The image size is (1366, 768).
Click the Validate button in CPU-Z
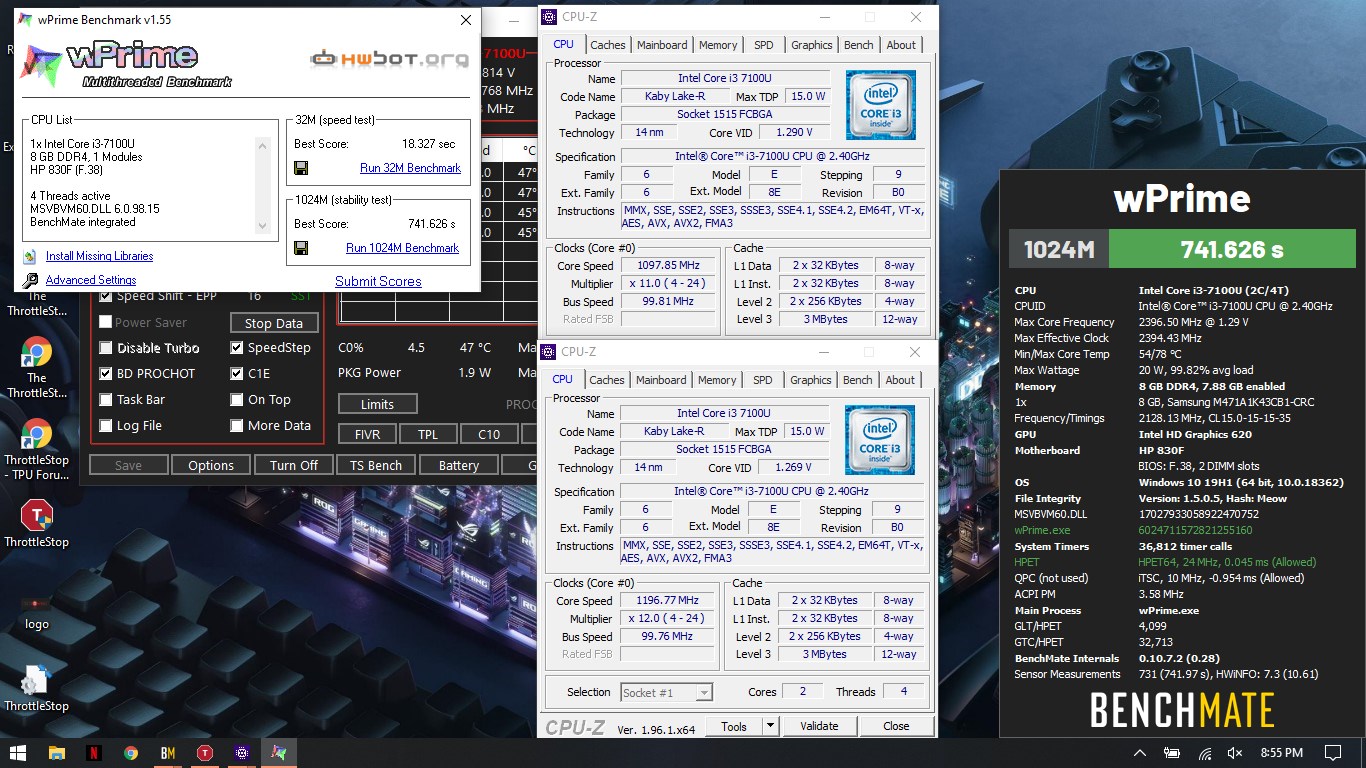[819, 727]
